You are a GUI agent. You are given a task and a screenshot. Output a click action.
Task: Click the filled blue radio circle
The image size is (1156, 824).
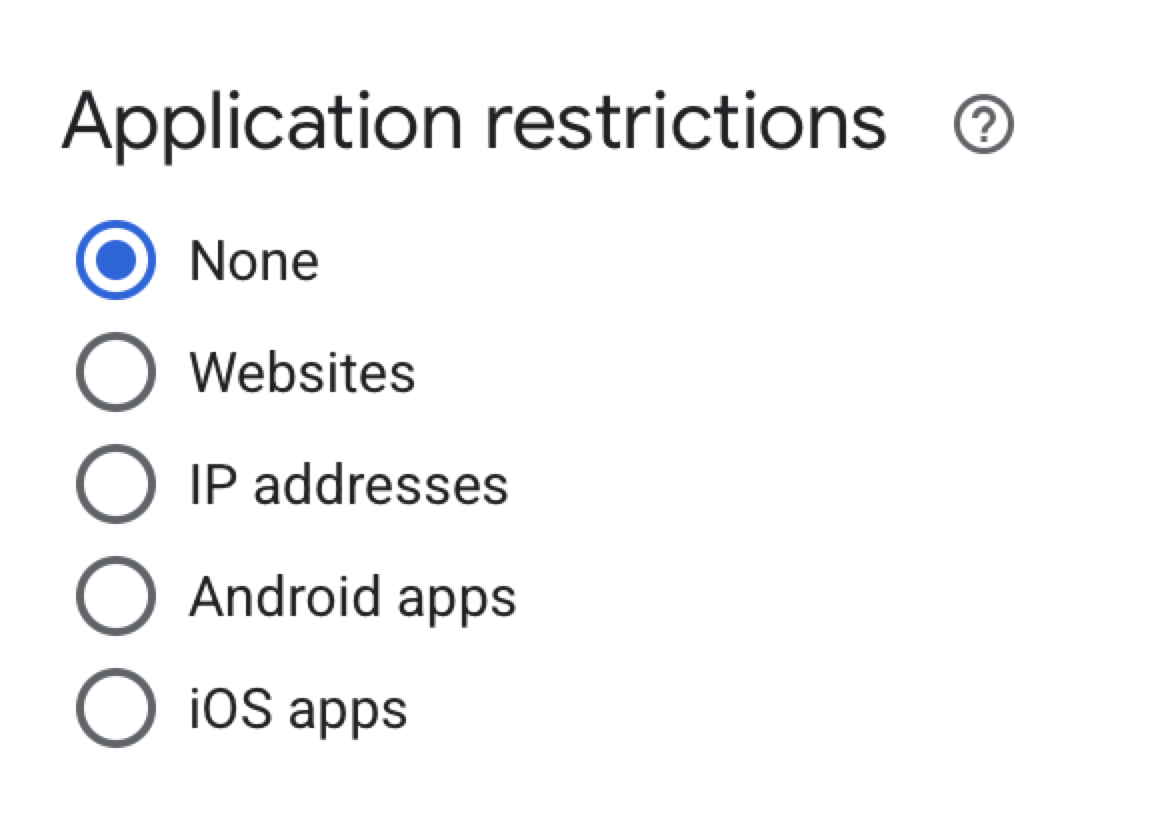[x=116, y=261]
